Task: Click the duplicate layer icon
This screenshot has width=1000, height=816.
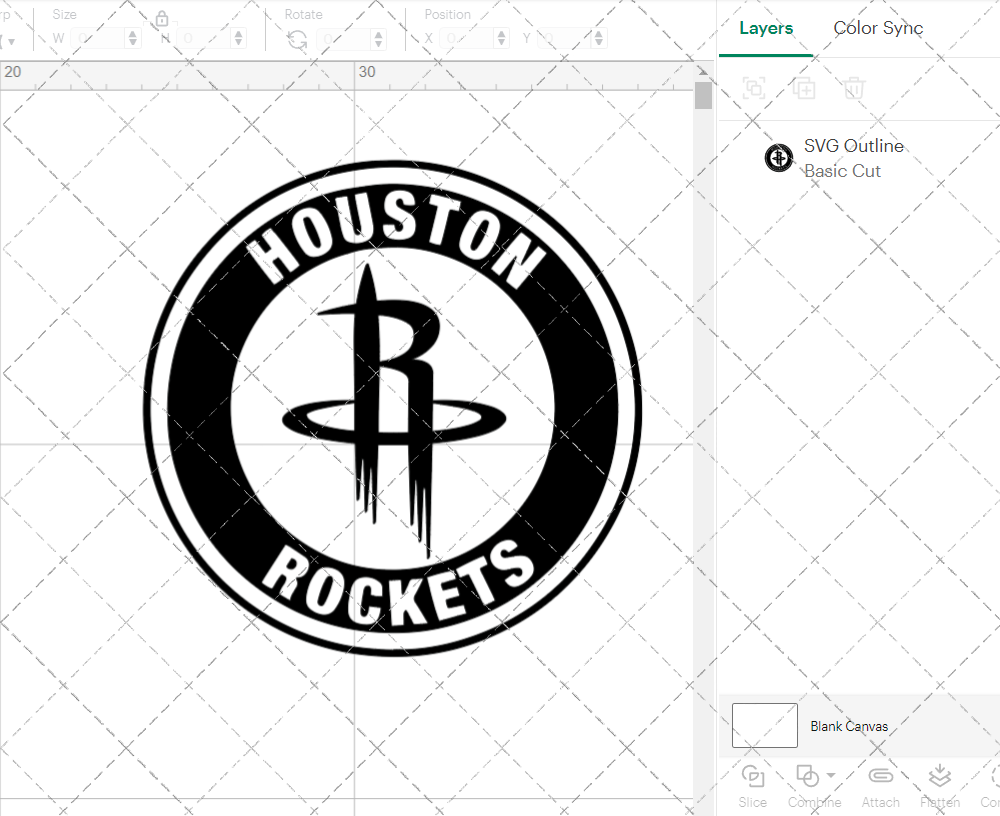Action: [804, 88]
